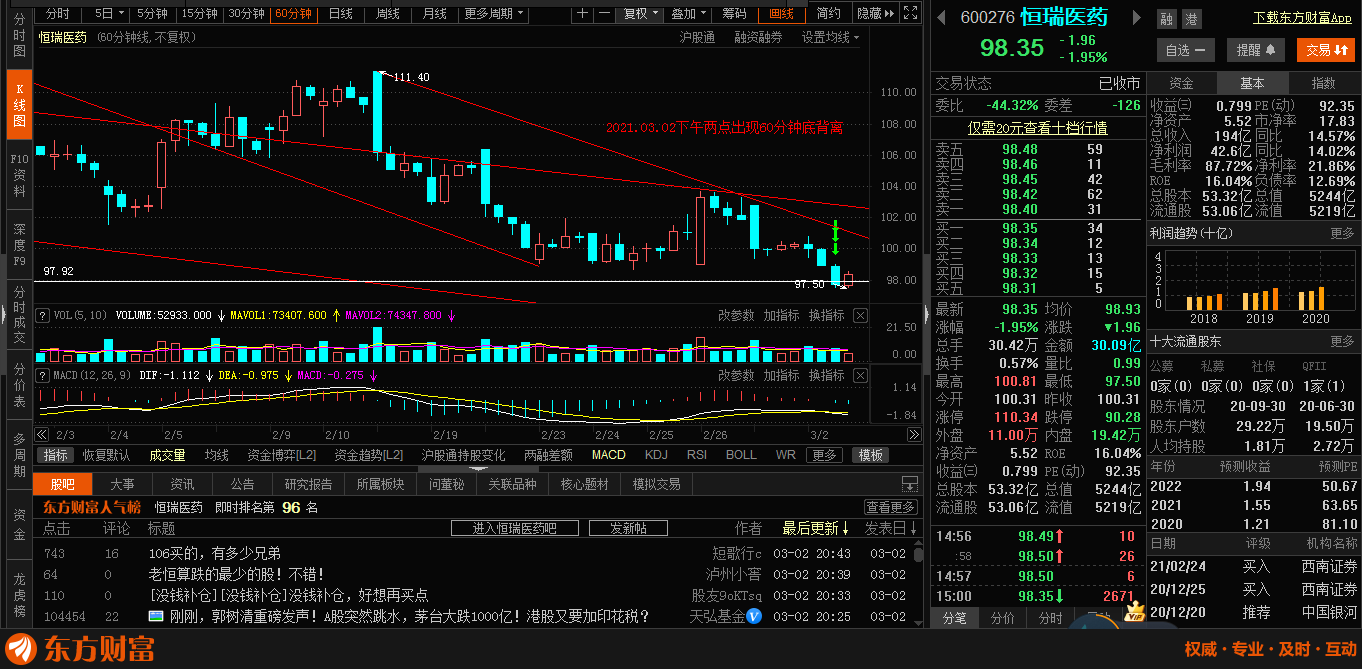Click 更多 next to 利润趋势
Screen dimensions: 1362x669
click(1342, 233)
